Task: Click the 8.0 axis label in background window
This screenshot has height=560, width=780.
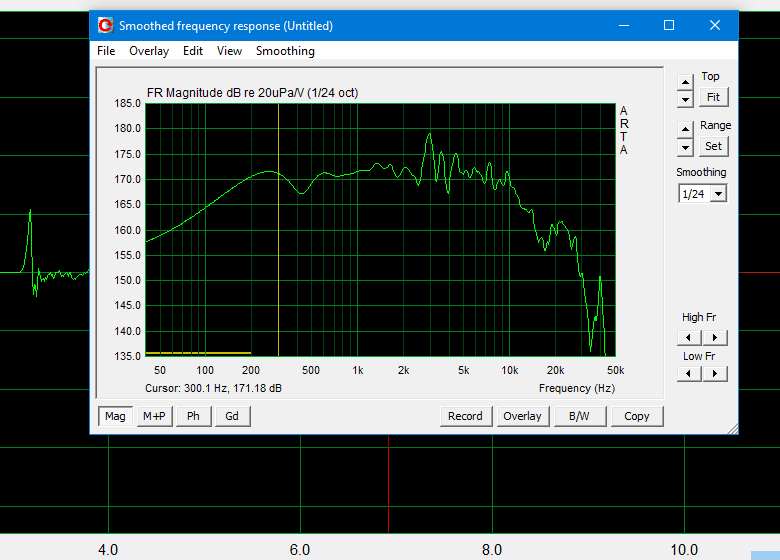Action: 491,550
